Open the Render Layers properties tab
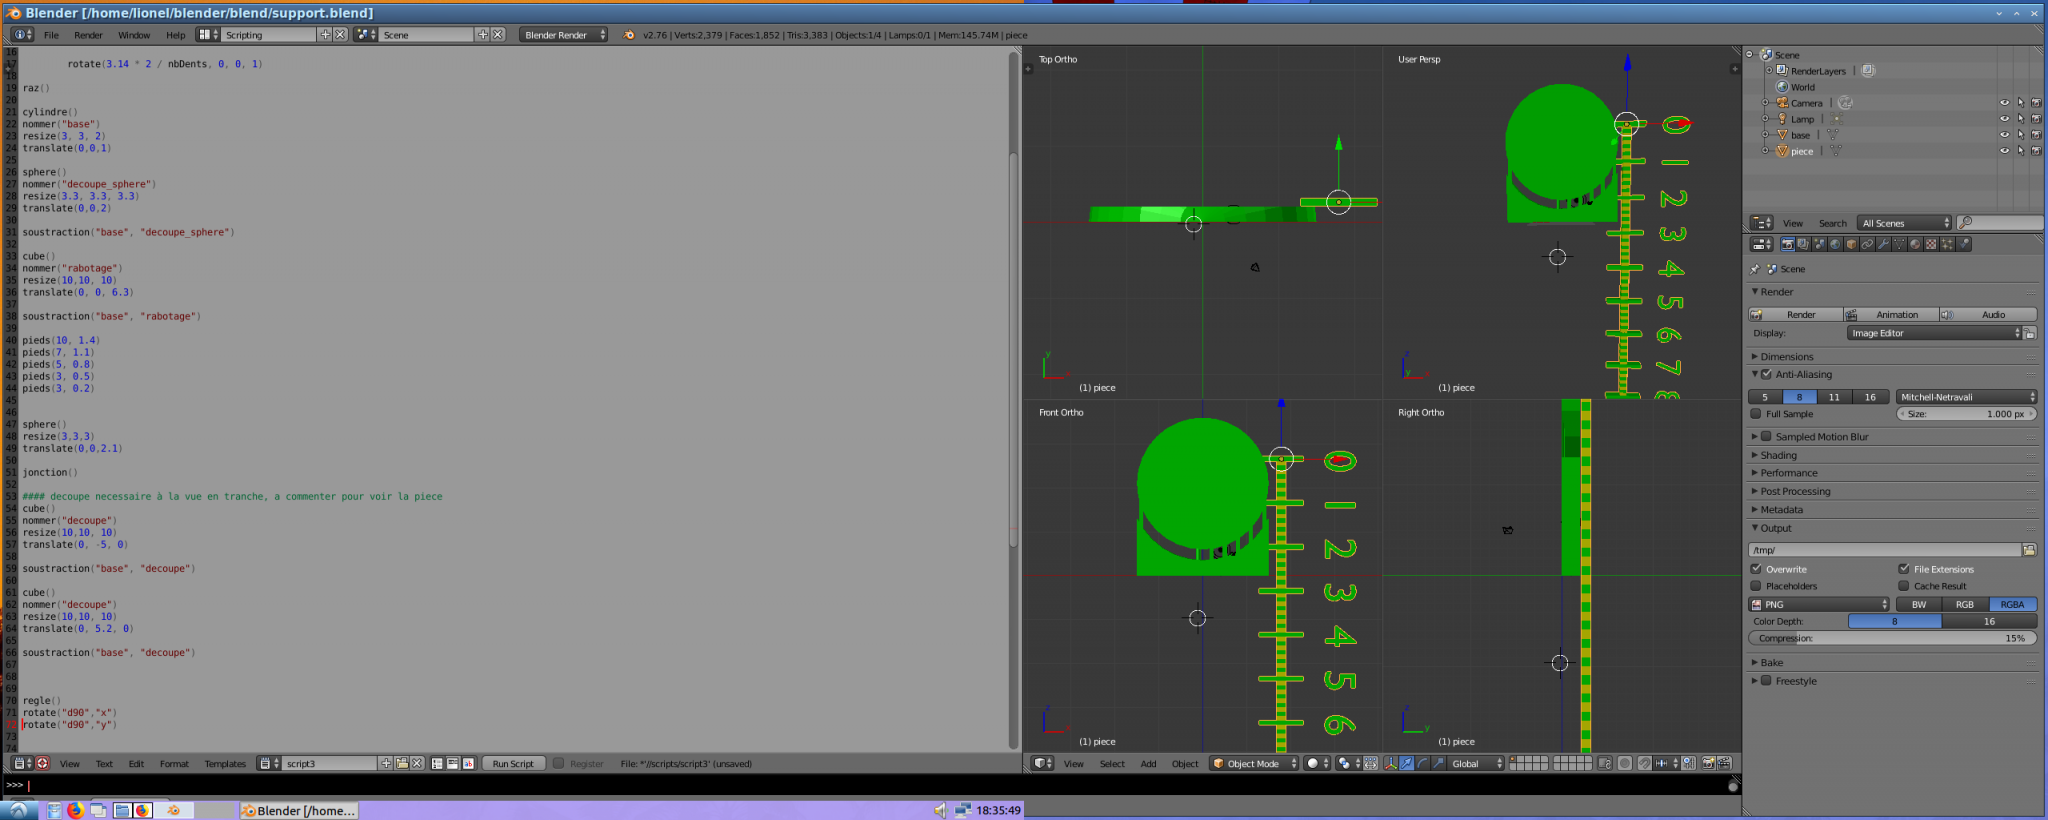 tap(1803, 244)
